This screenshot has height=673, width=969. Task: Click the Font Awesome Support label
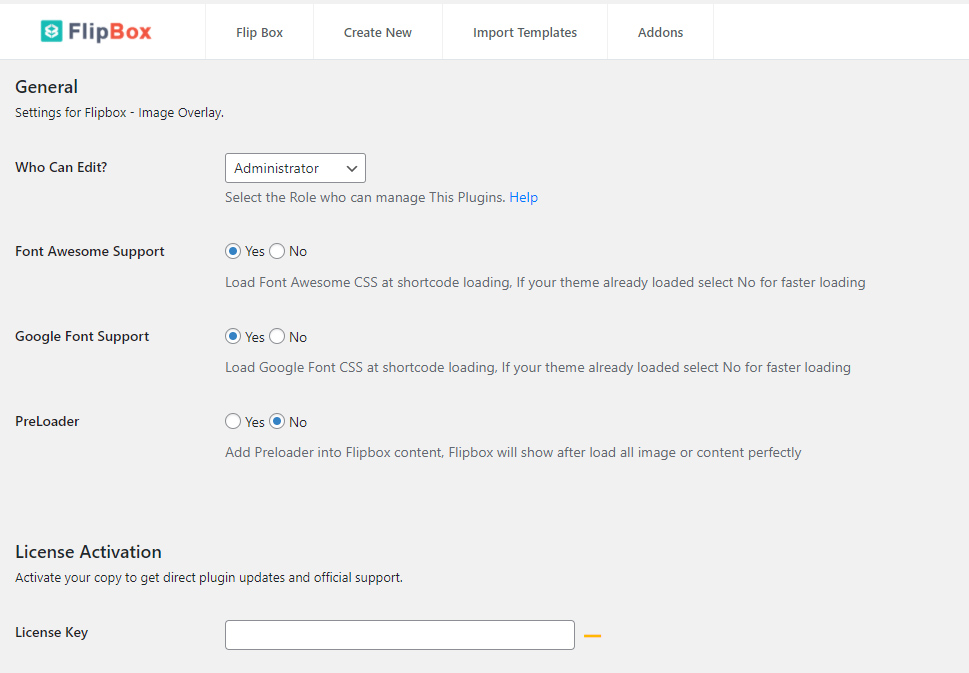90,252
